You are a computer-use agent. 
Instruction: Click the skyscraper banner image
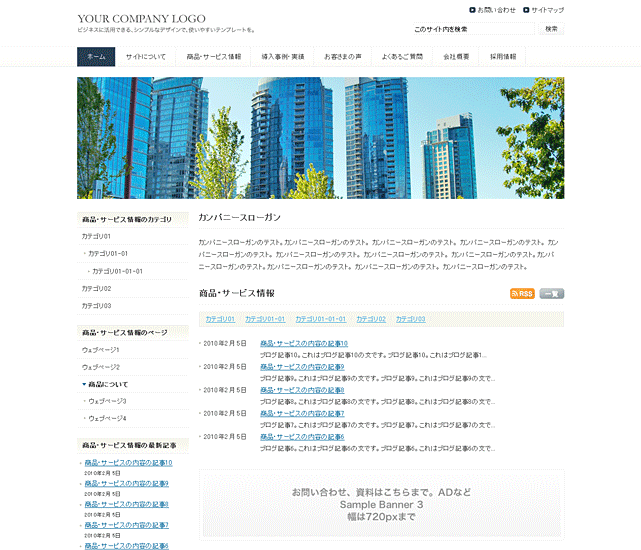(x=320, y=138)
